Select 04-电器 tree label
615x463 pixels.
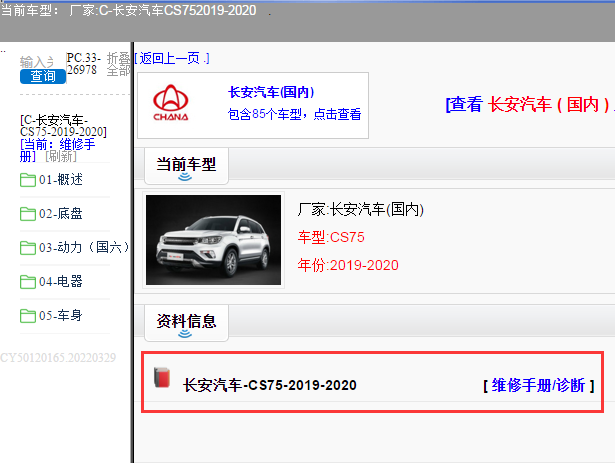click(61, 281)
